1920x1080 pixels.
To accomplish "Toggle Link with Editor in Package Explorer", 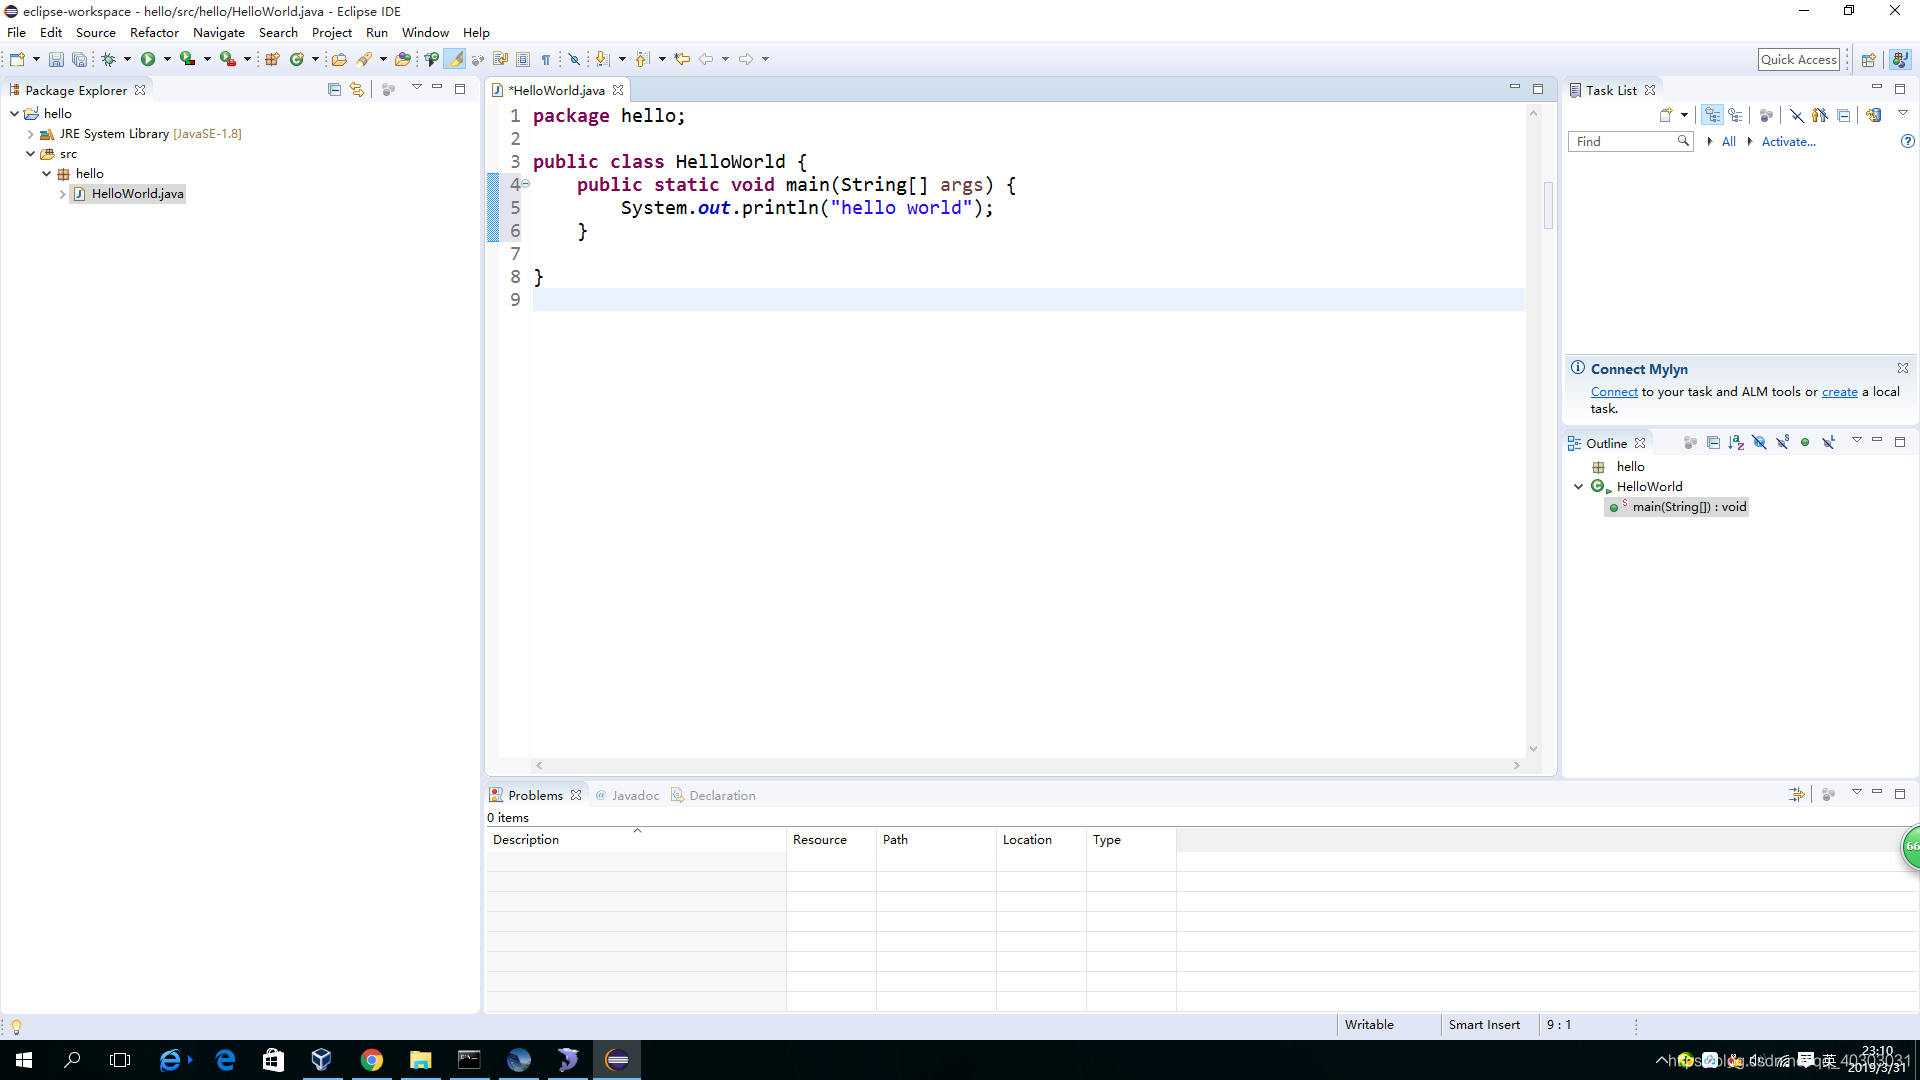I will [x=357, y=90].
